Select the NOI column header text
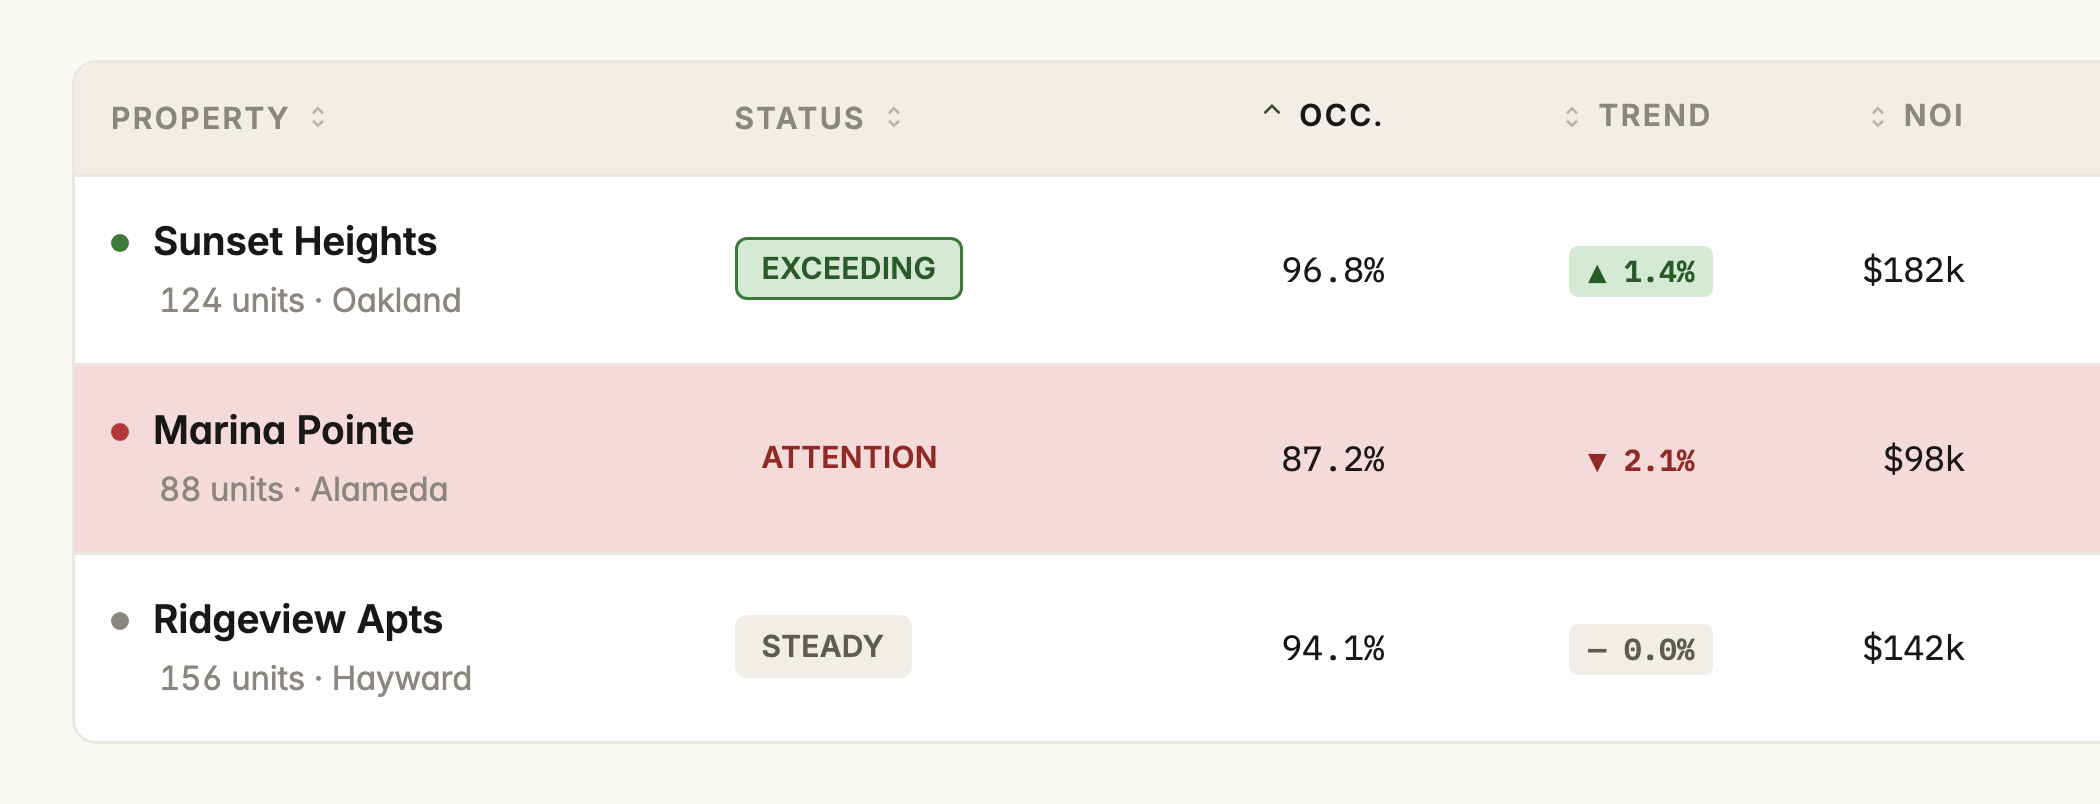The image size is (2100, 804). [x=1934, y=116]
